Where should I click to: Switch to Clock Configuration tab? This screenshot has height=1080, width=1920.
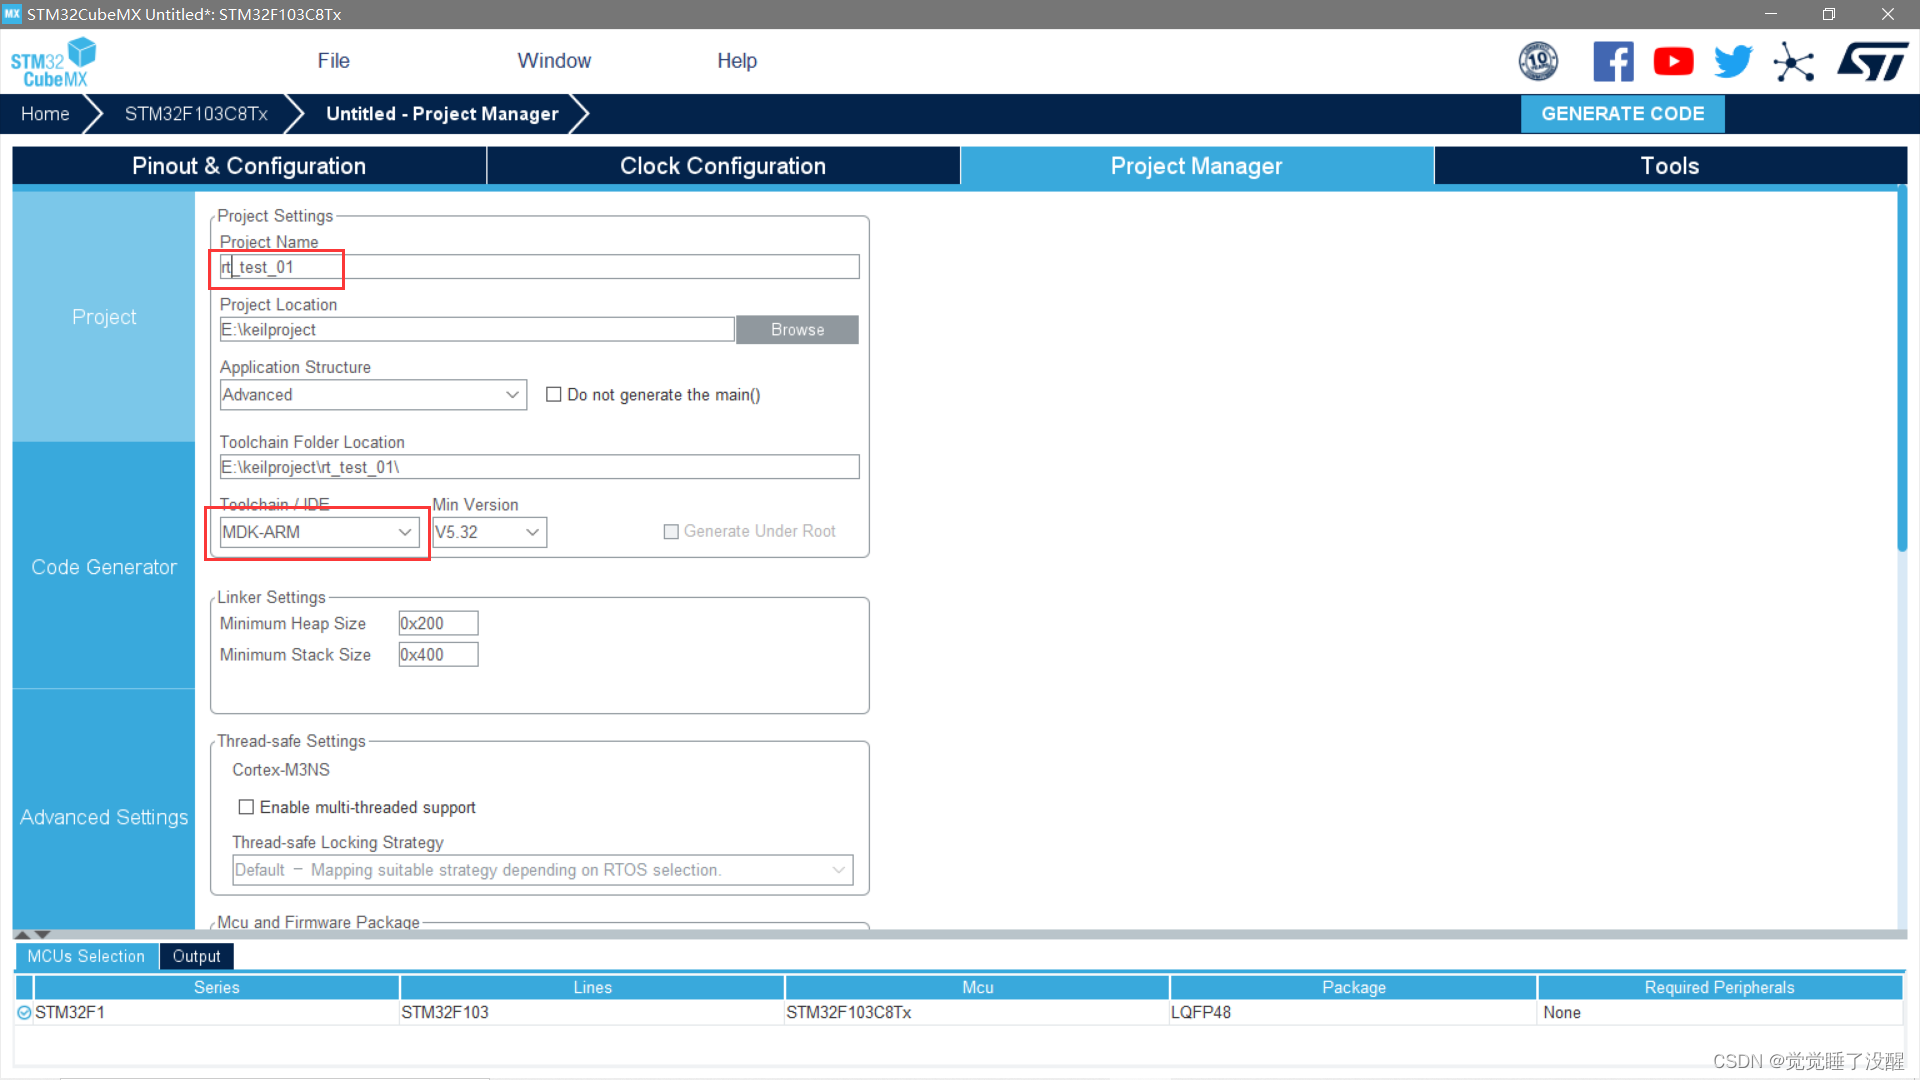pos(723,166)
